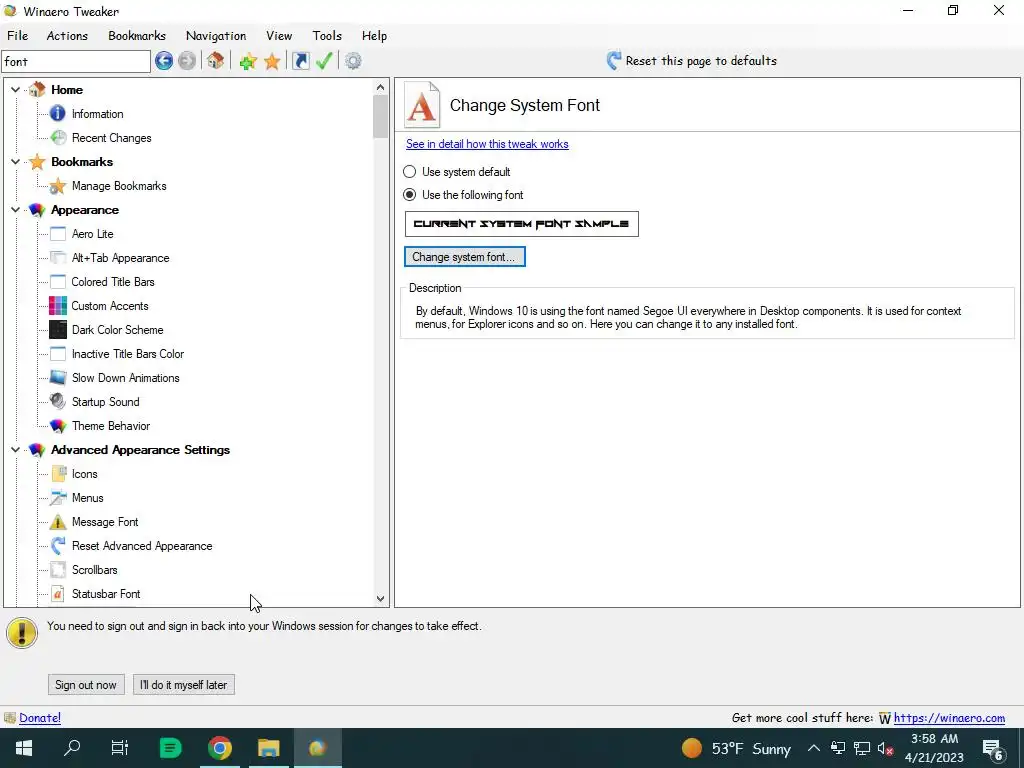Click the Theme Behavior palette icon
The width and height of the screenshot is (1024, 768).
pyautogui.click(x=57, y=426)
